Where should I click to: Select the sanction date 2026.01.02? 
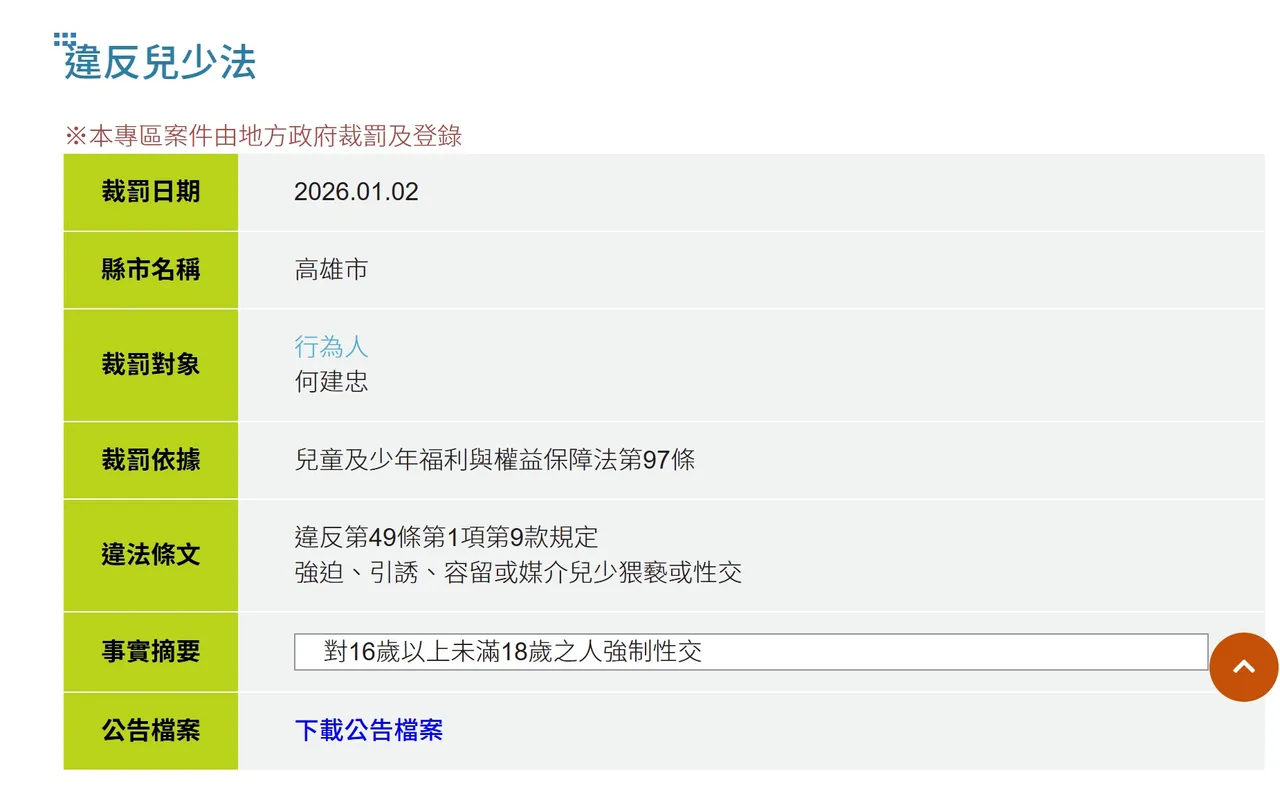click(x=357, y=191)
